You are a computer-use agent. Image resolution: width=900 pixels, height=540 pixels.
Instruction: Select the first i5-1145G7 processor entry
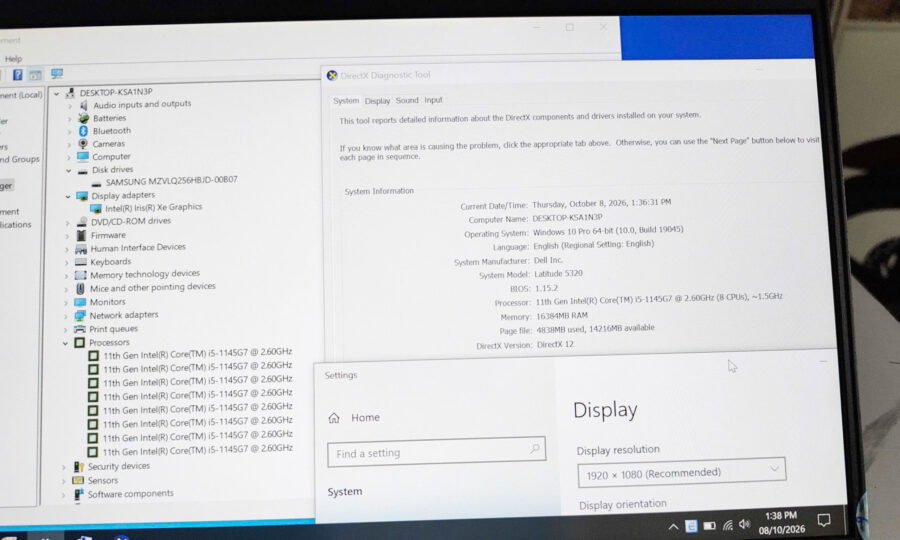197,353
